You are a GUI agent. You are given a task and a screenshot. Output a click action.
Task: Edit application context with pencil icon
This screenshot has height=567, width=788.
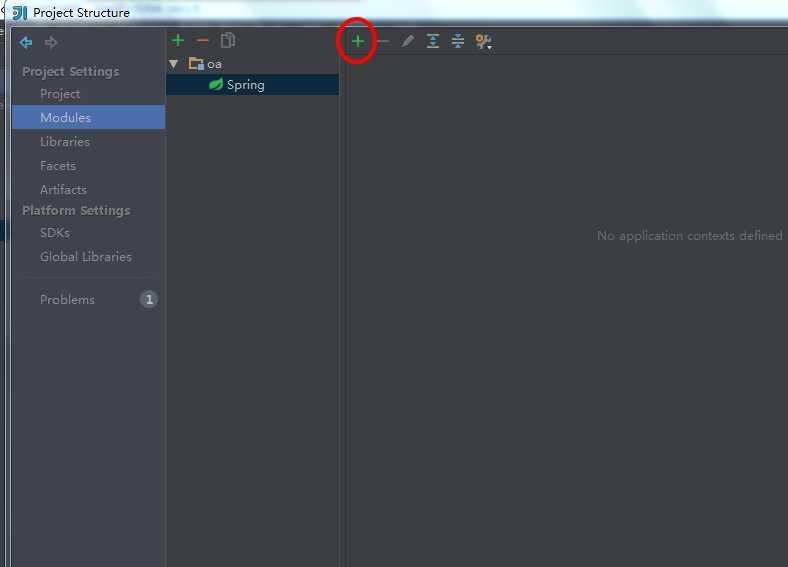408,41
